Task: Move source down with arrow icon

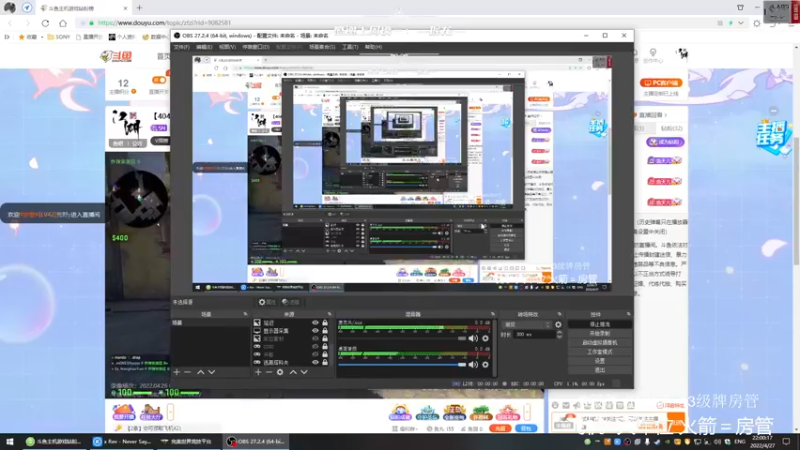Action: pyautogui.click(x=304, y=372)
